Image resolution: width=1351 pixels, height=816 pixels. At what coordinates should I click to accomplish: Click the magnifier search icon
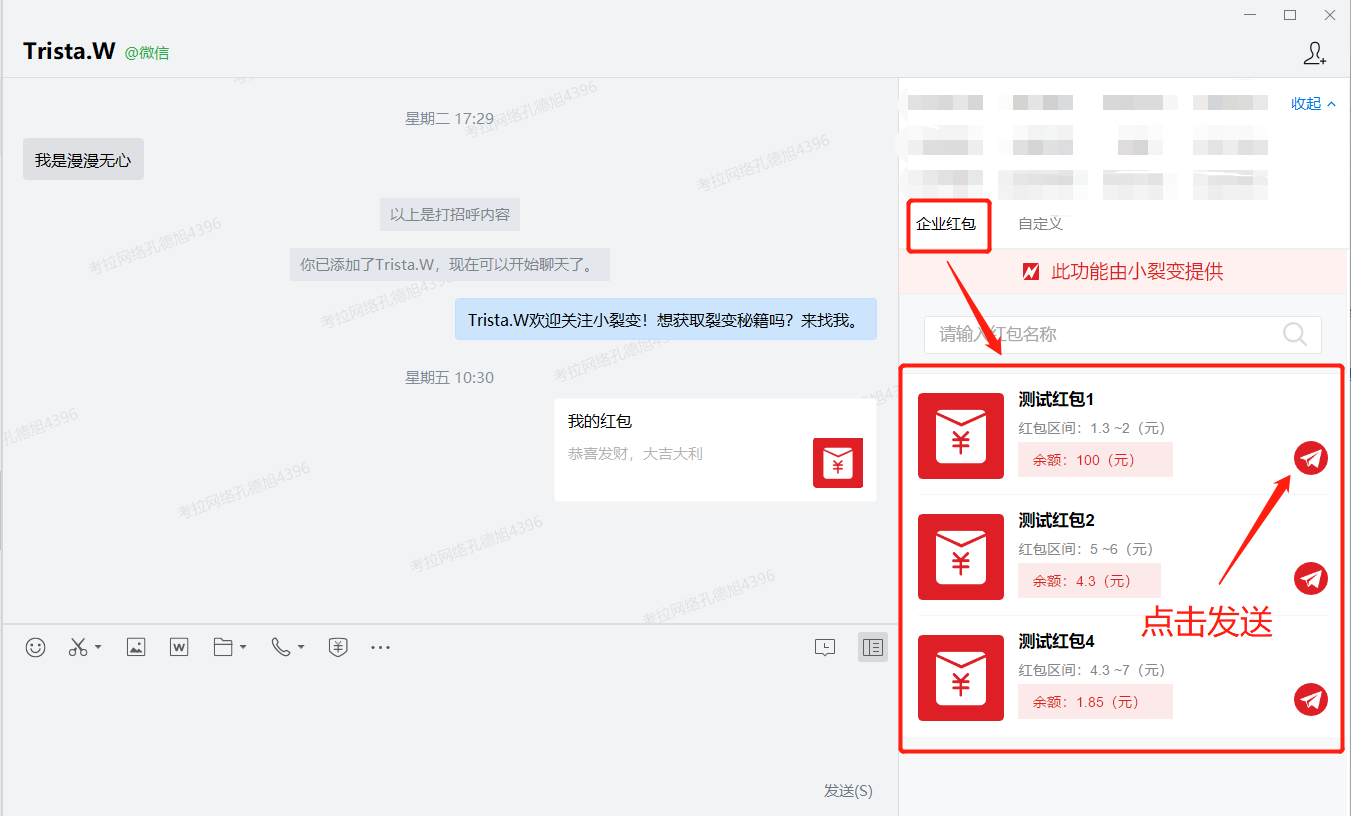(1295, 334)
